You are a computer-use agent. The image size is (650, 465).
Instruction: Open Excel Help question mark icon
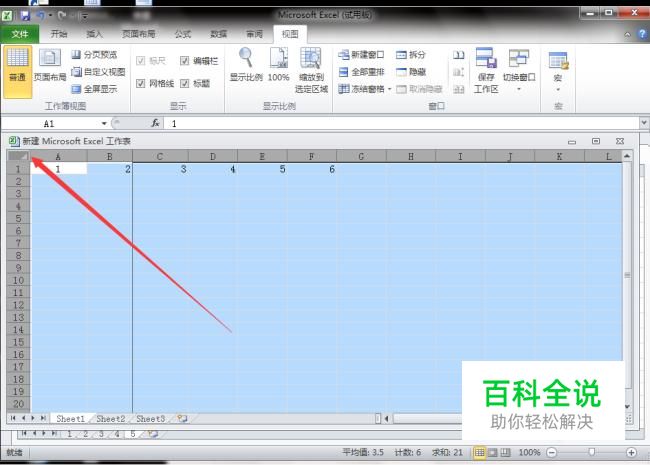[642, 34]
